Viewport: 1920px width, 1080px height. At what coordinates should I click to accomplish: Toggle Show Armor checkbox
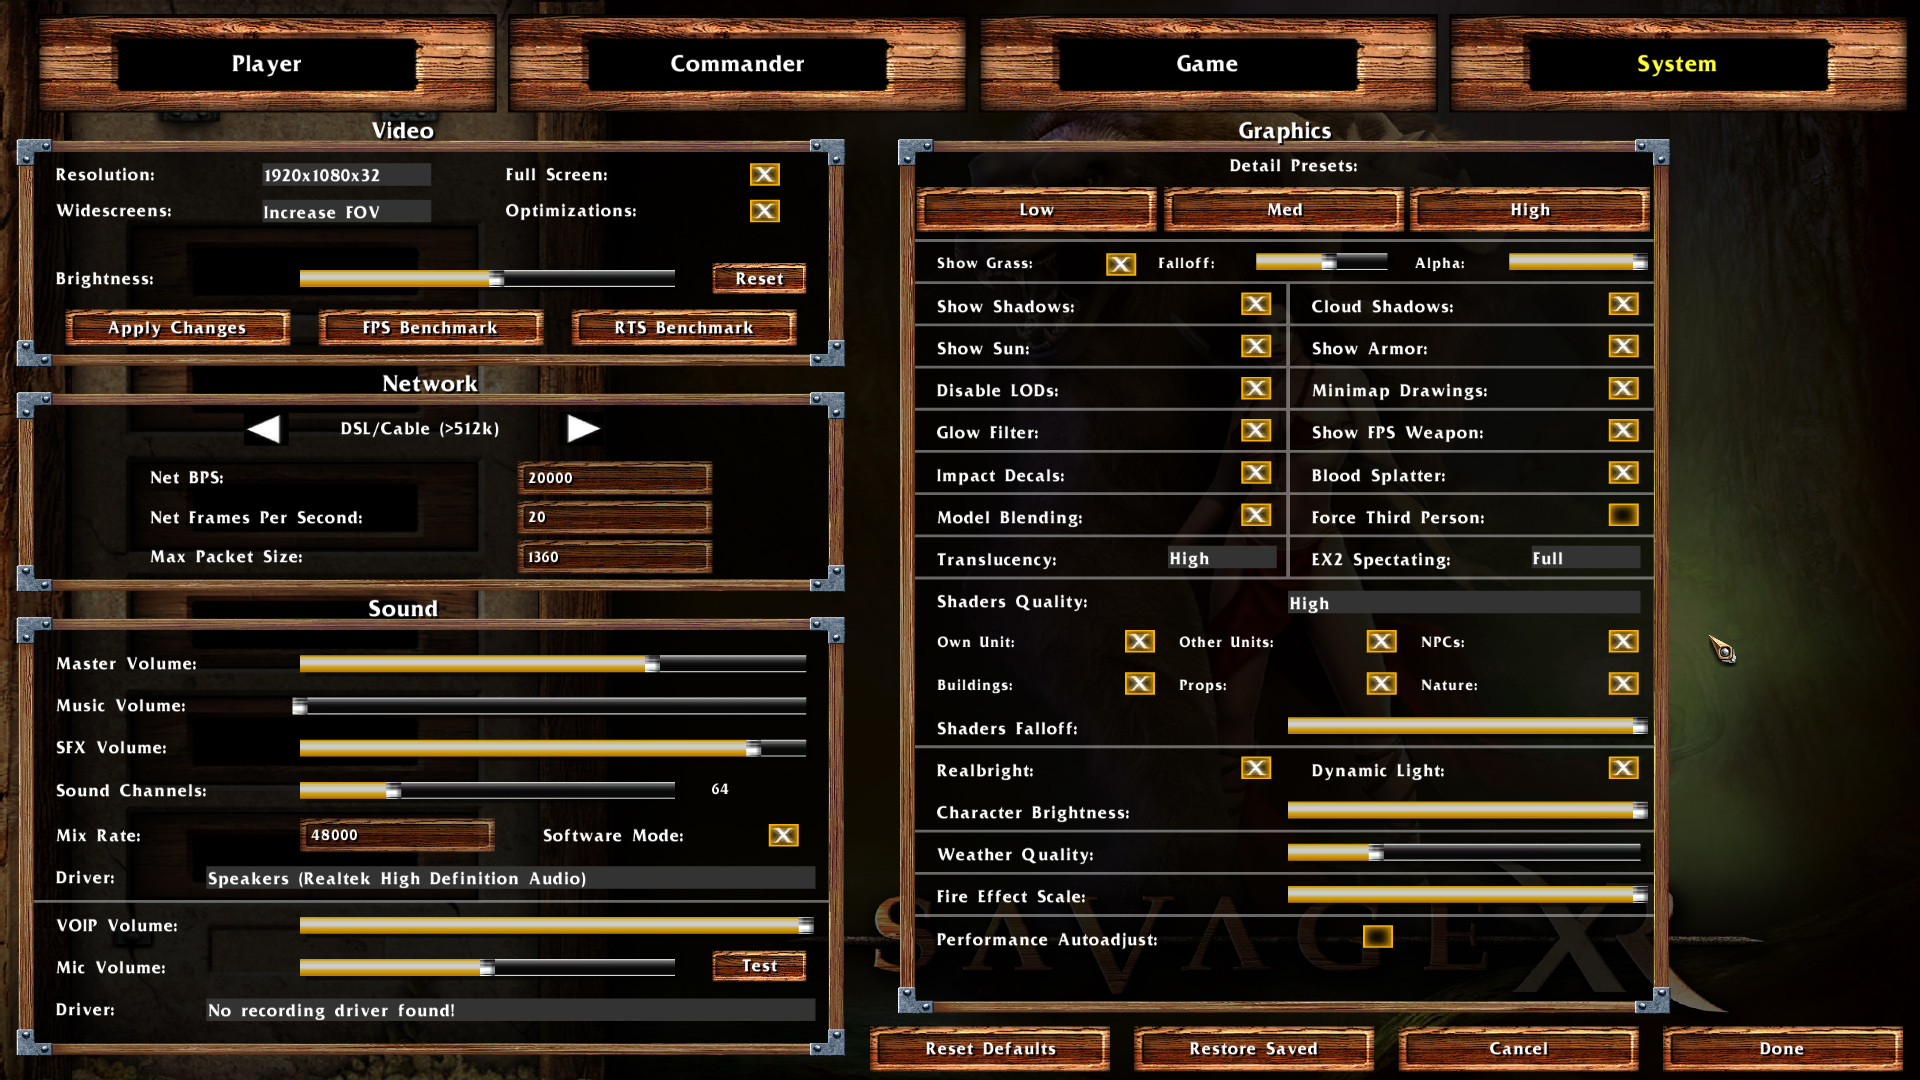tap(1623, 346)
